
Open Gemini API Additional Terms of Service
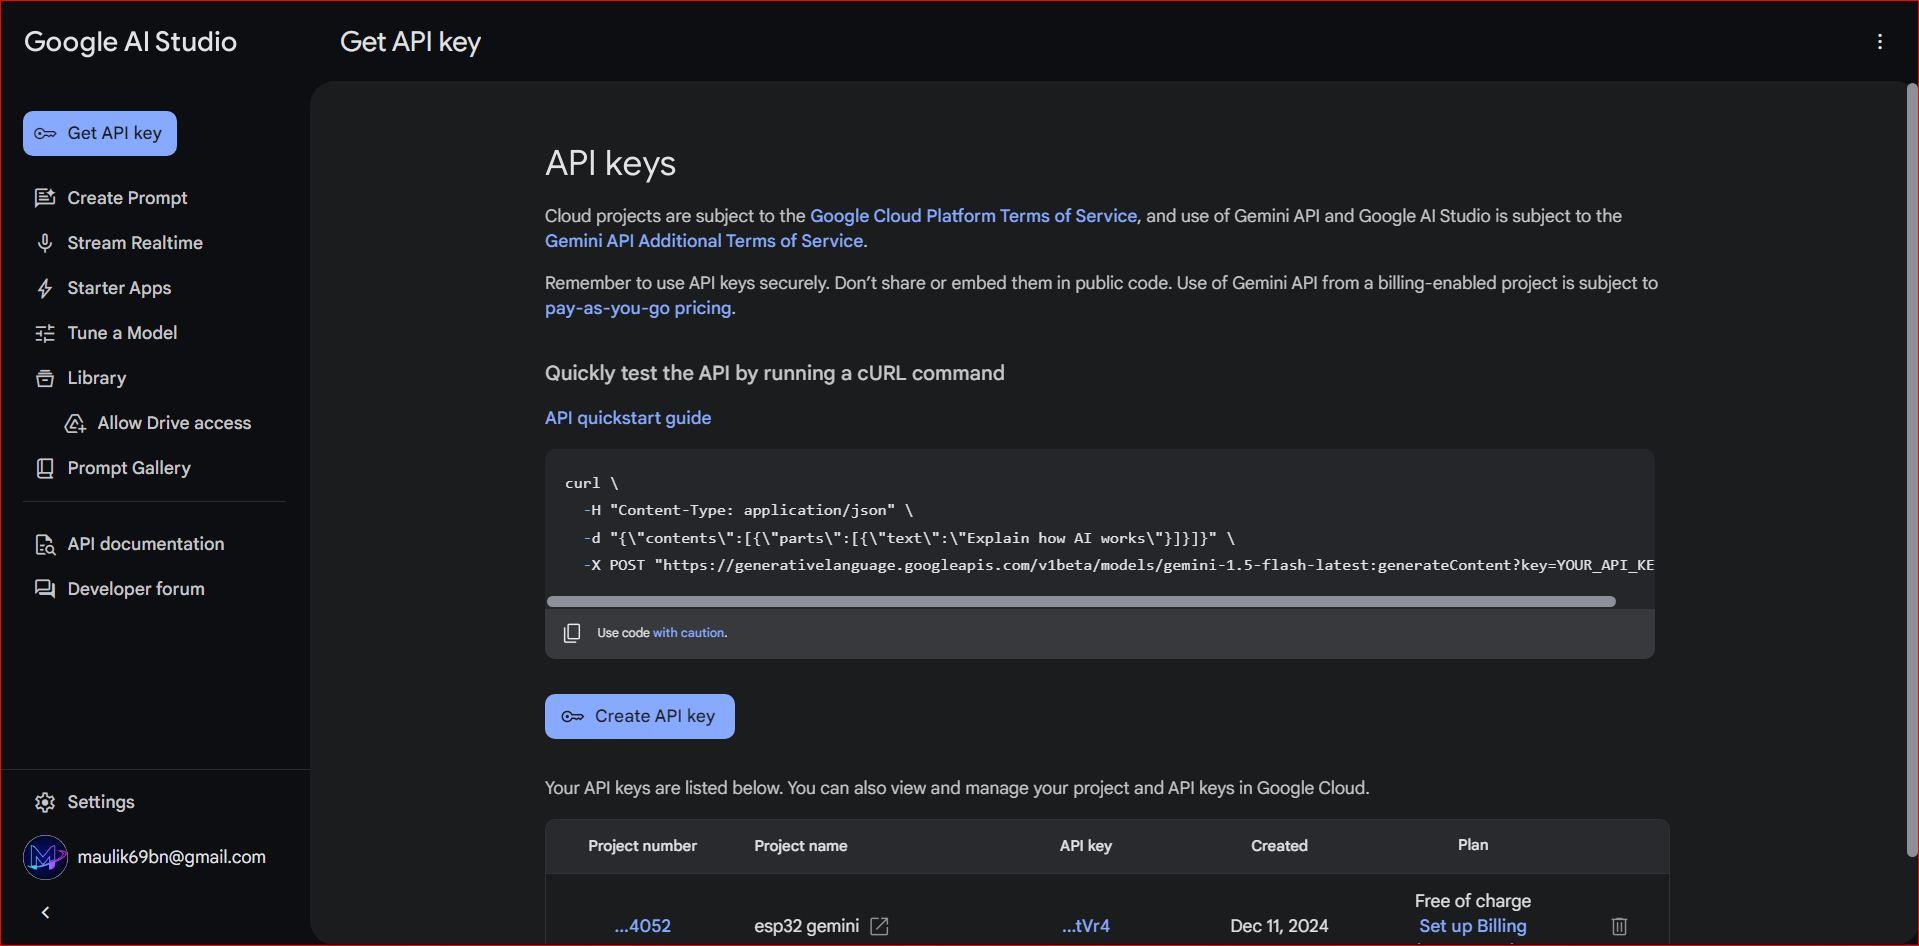pyautogui.click(x=704, y=241)
